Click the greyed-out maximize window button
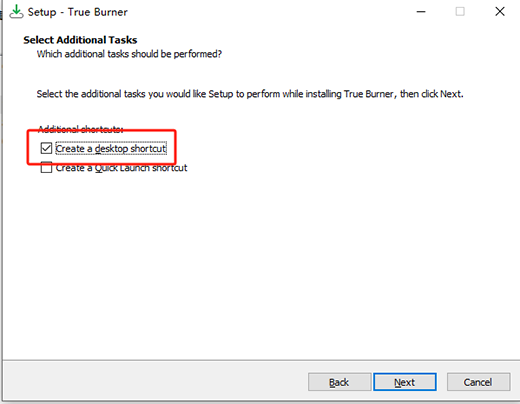Viewport: 520px width, 404px height. pyautogui.click(x=460, y=12)
